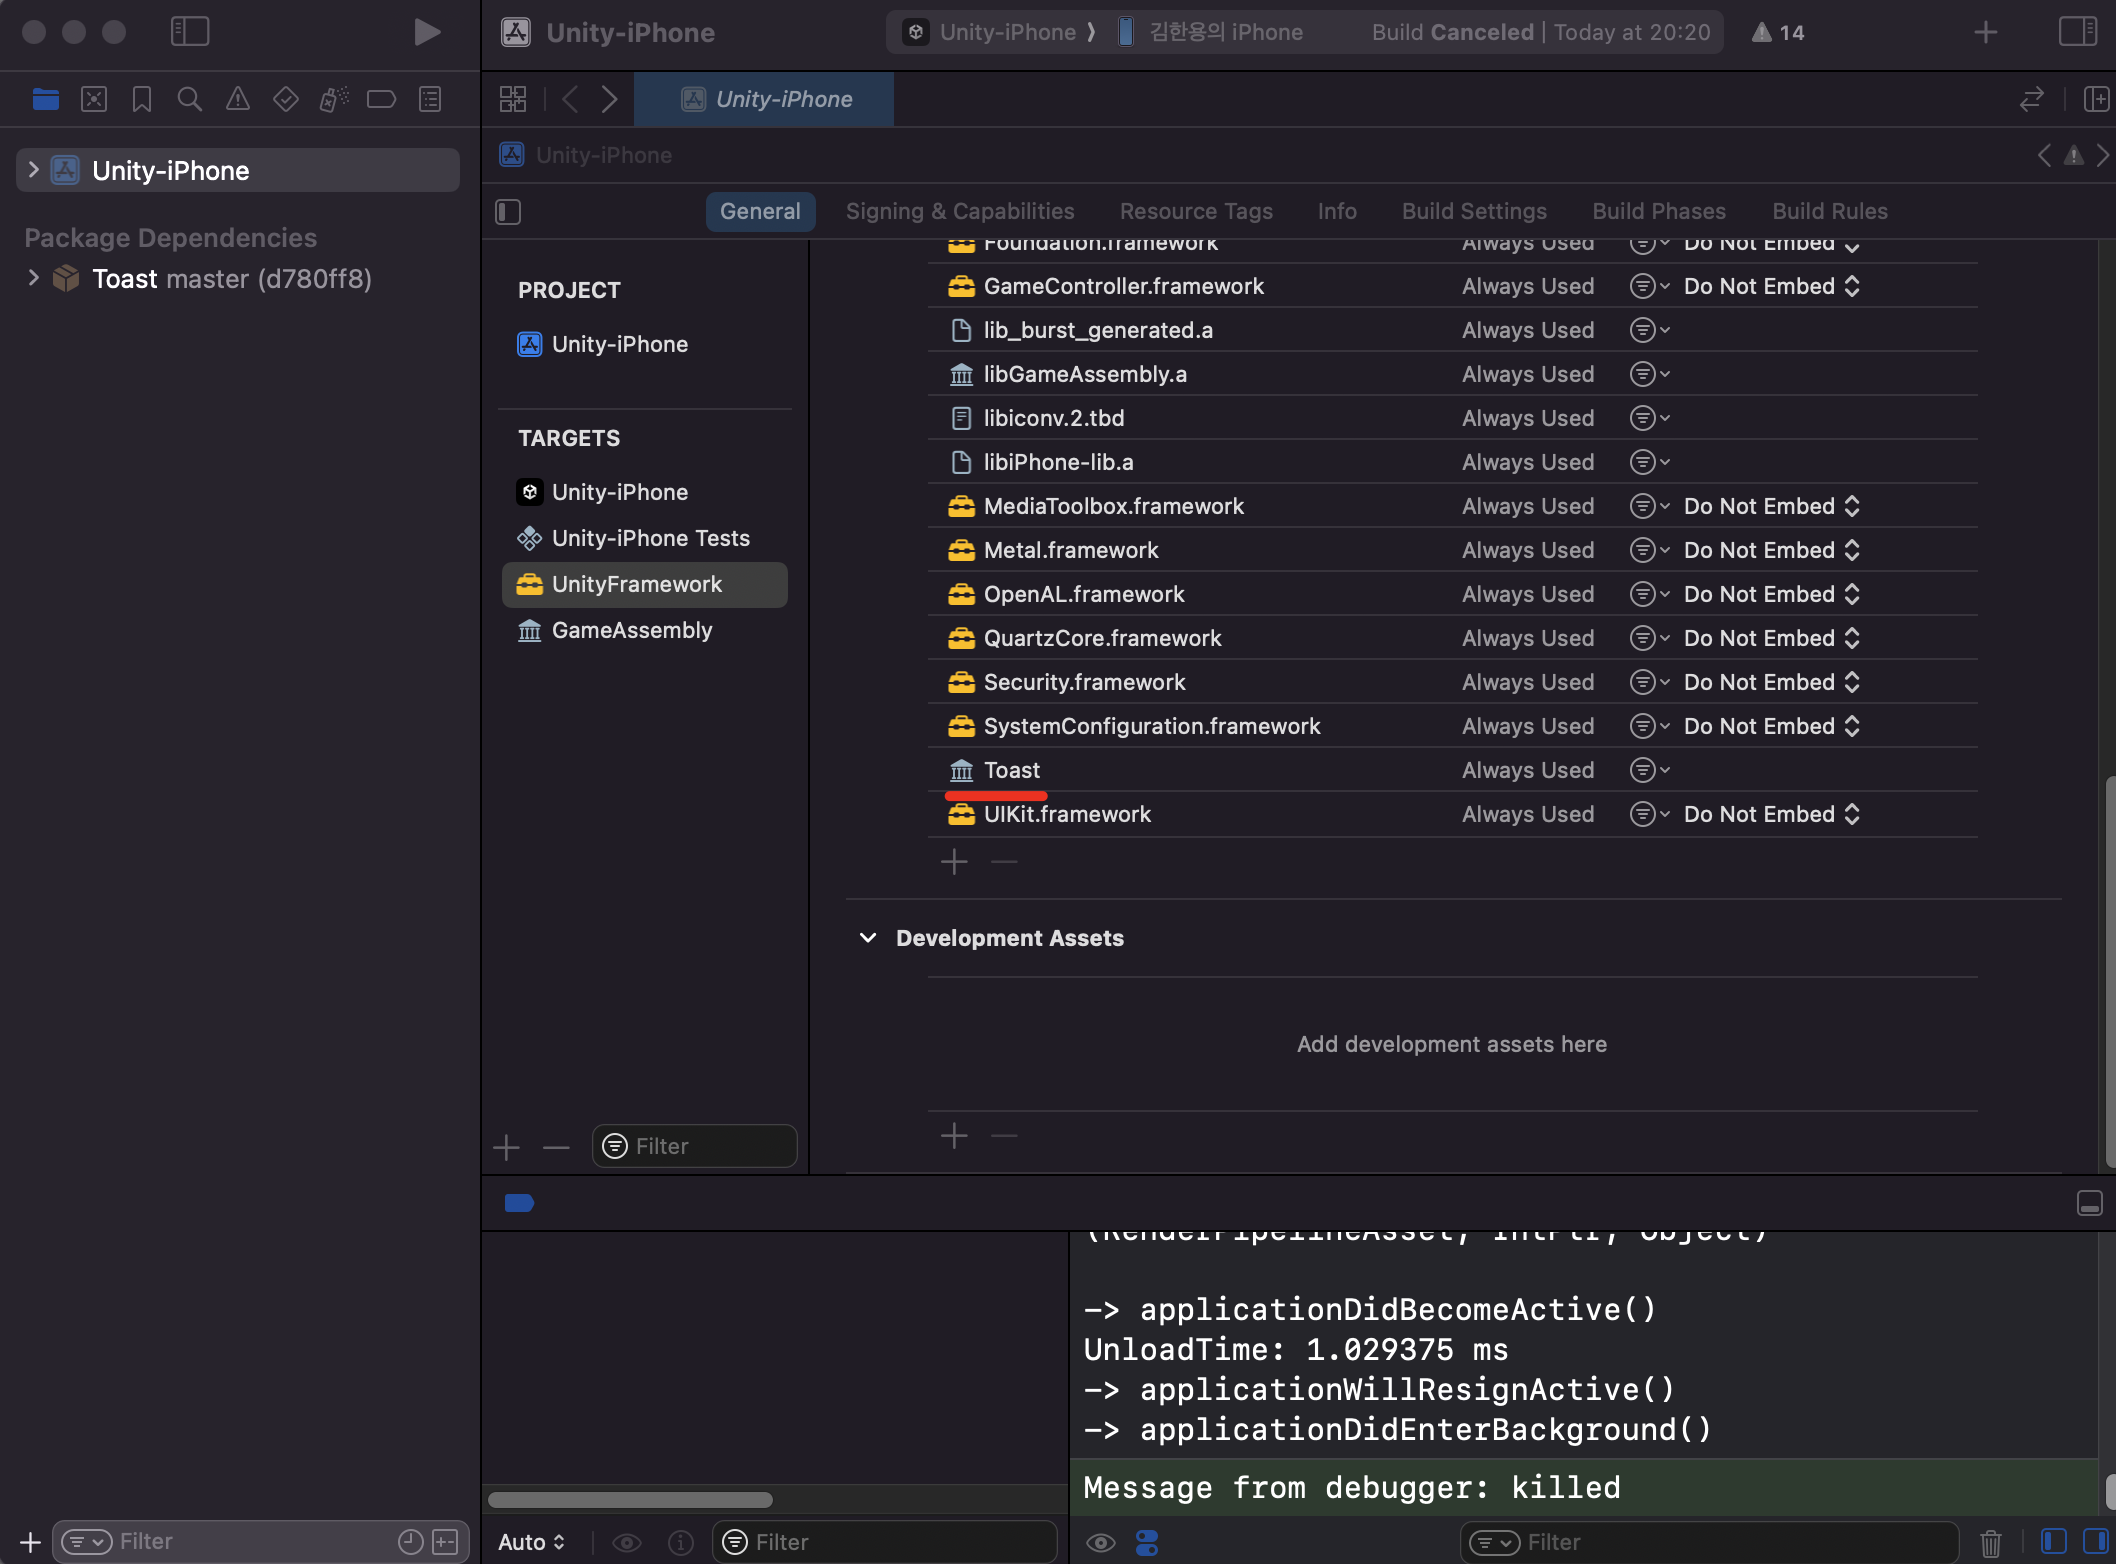Screen dimensions: 2116x1564
Task: Select the UnityFramework target
Action: pos(645,584)
